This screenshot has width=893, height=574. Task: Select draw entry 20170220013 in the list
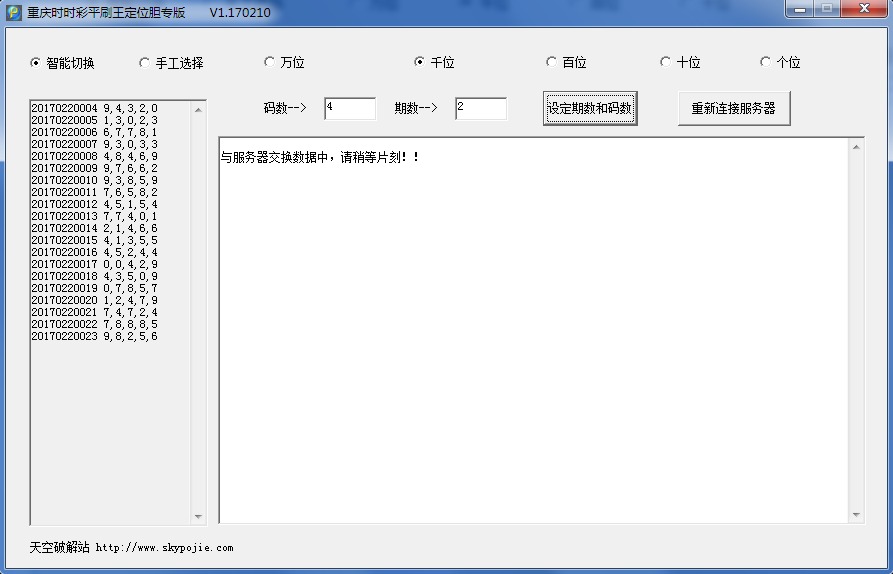pyautogui.click(x=94, y=216)
